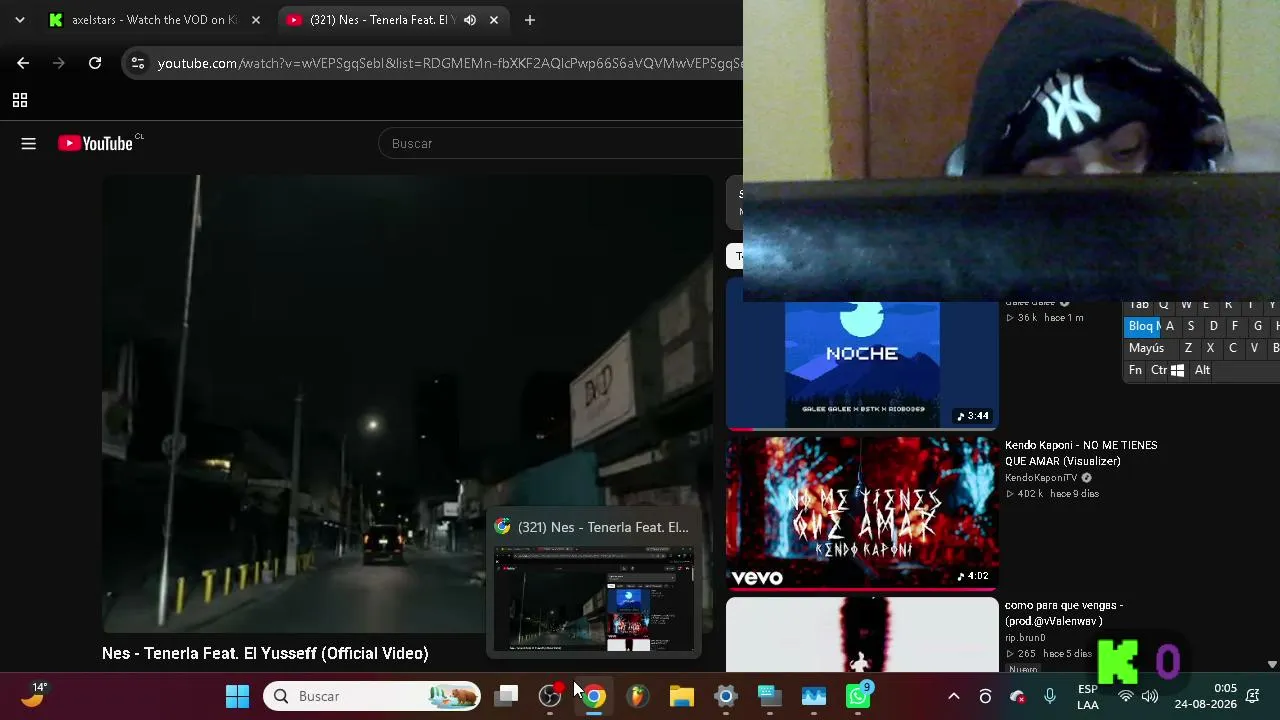Click the Alt key on keyboard overlay
1280x720 pixels.
click(x=1202, y=370)
